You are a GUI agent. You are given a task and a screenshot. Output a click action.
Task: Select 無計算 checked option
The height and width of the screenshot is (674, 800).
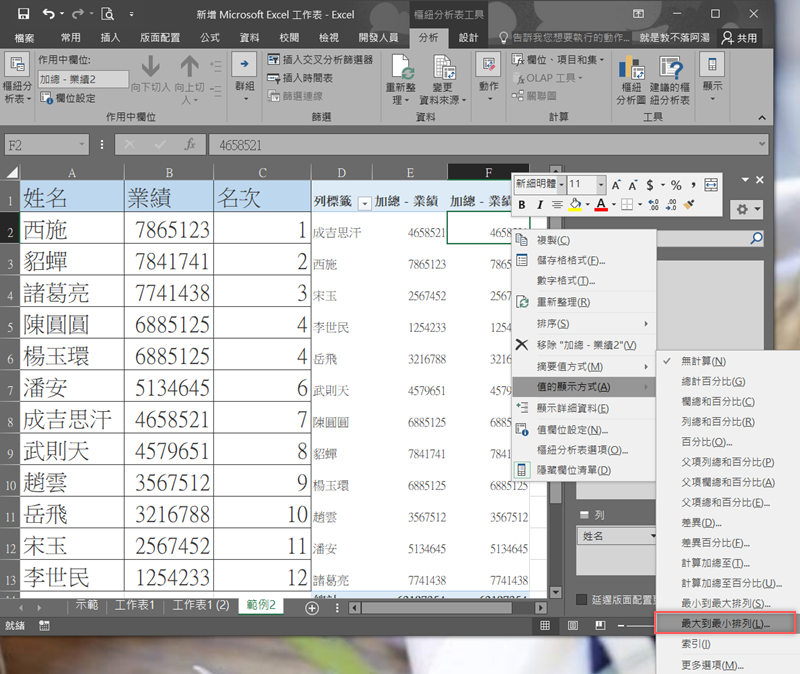pyautogui.click(x=703, y=361)
